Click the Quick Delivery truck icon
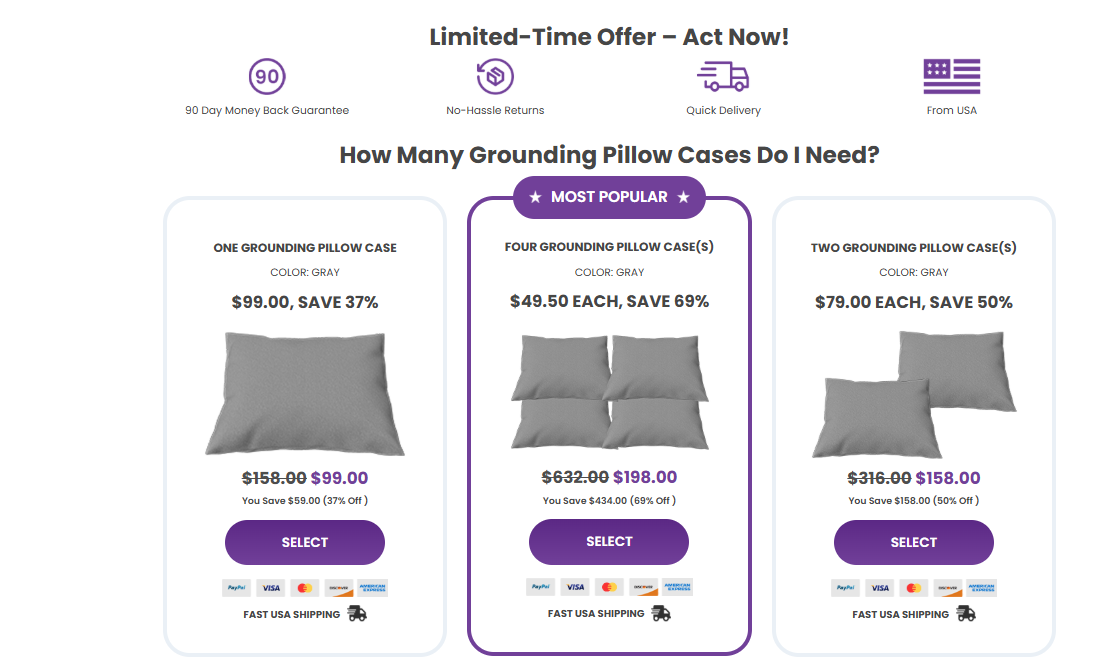1108x663 pixels. click(x=723, y=77)
